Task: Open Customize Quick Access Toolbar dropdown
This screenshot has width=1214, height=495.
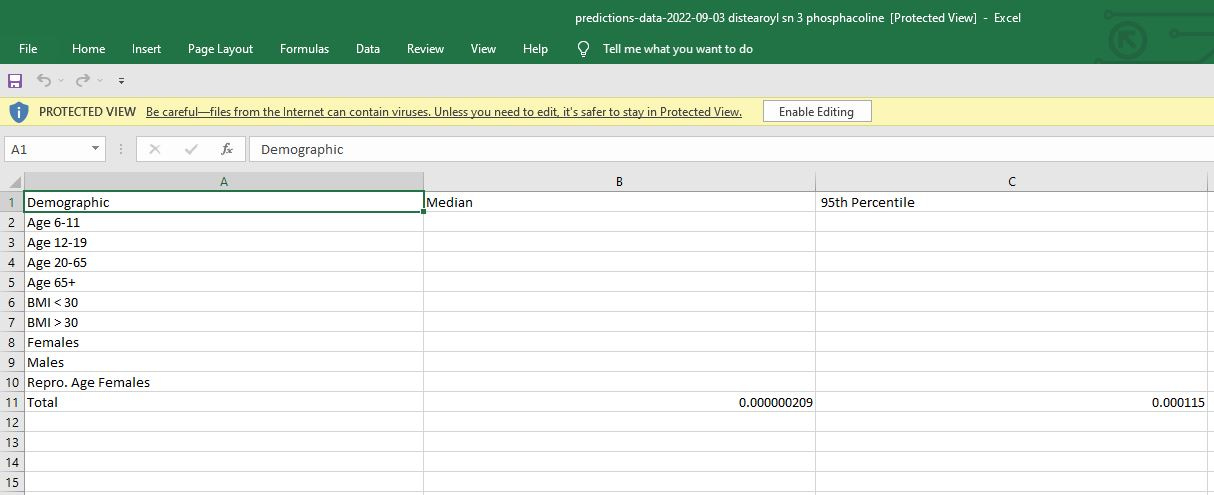Action: (121, 80)
